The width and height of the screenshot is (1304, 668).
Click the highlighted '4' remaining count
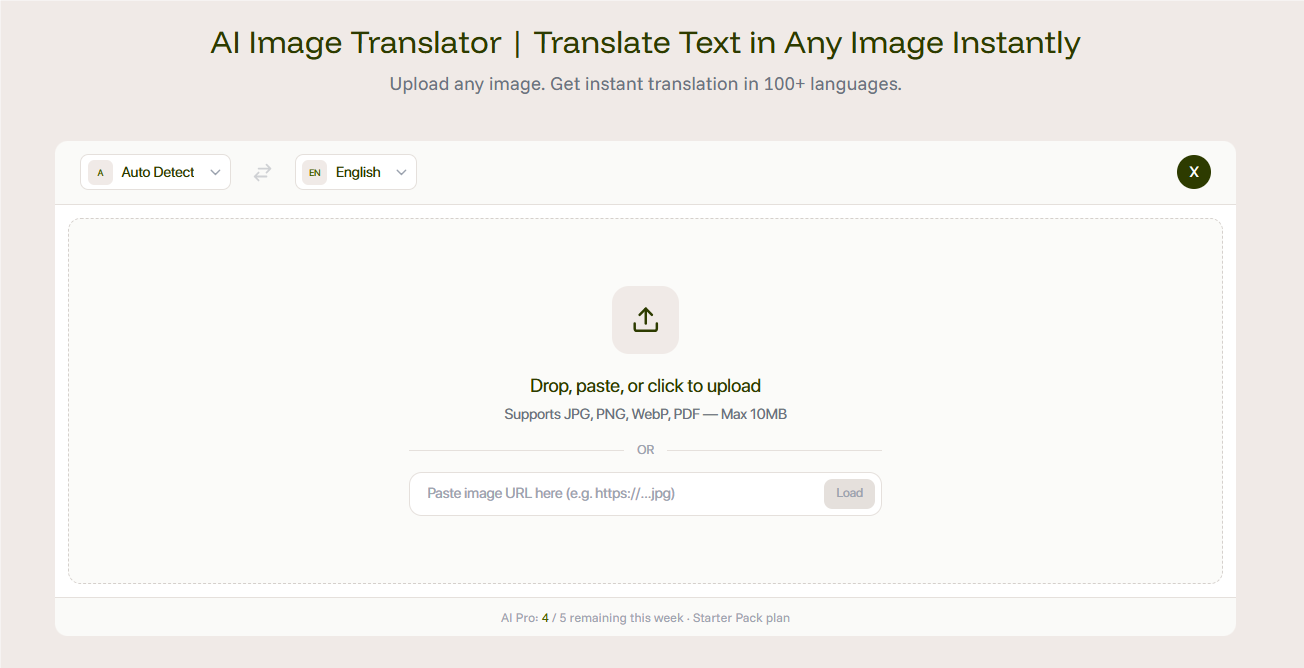tap(545, 618)
